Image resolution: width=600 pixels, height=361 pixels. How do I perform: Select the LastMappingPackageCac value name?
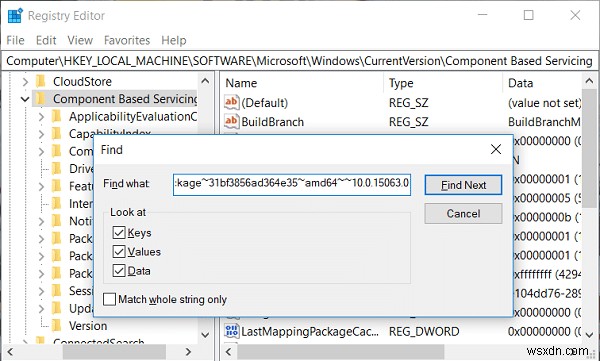[310, 331]
